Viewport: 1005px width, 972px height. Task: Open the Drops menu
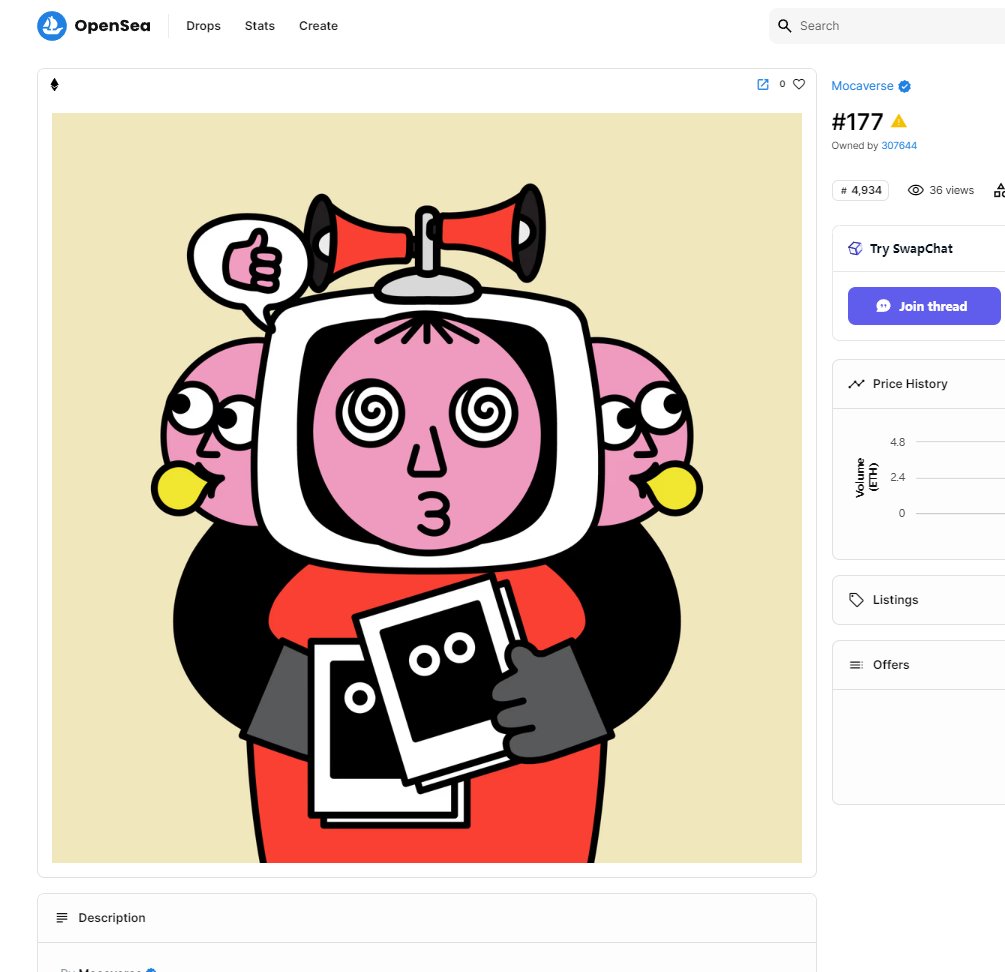203,26
